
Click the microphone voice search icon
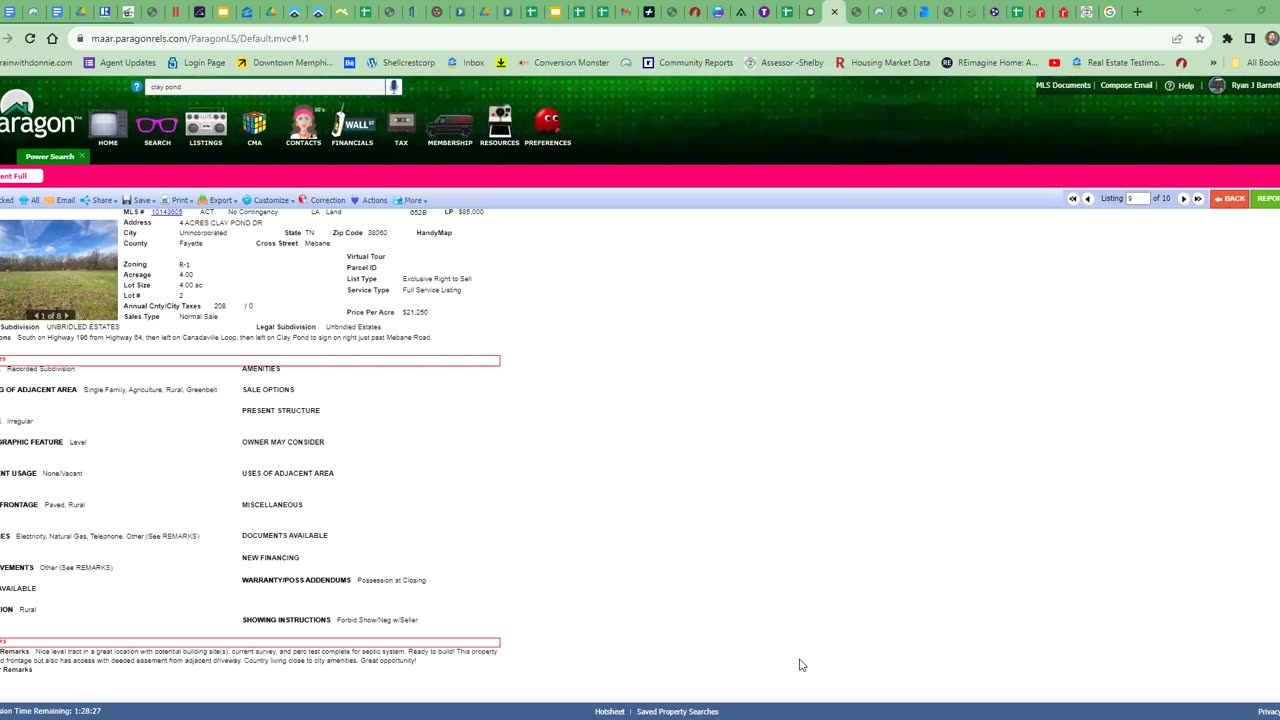pyautogui.click(x=394, y=87)
